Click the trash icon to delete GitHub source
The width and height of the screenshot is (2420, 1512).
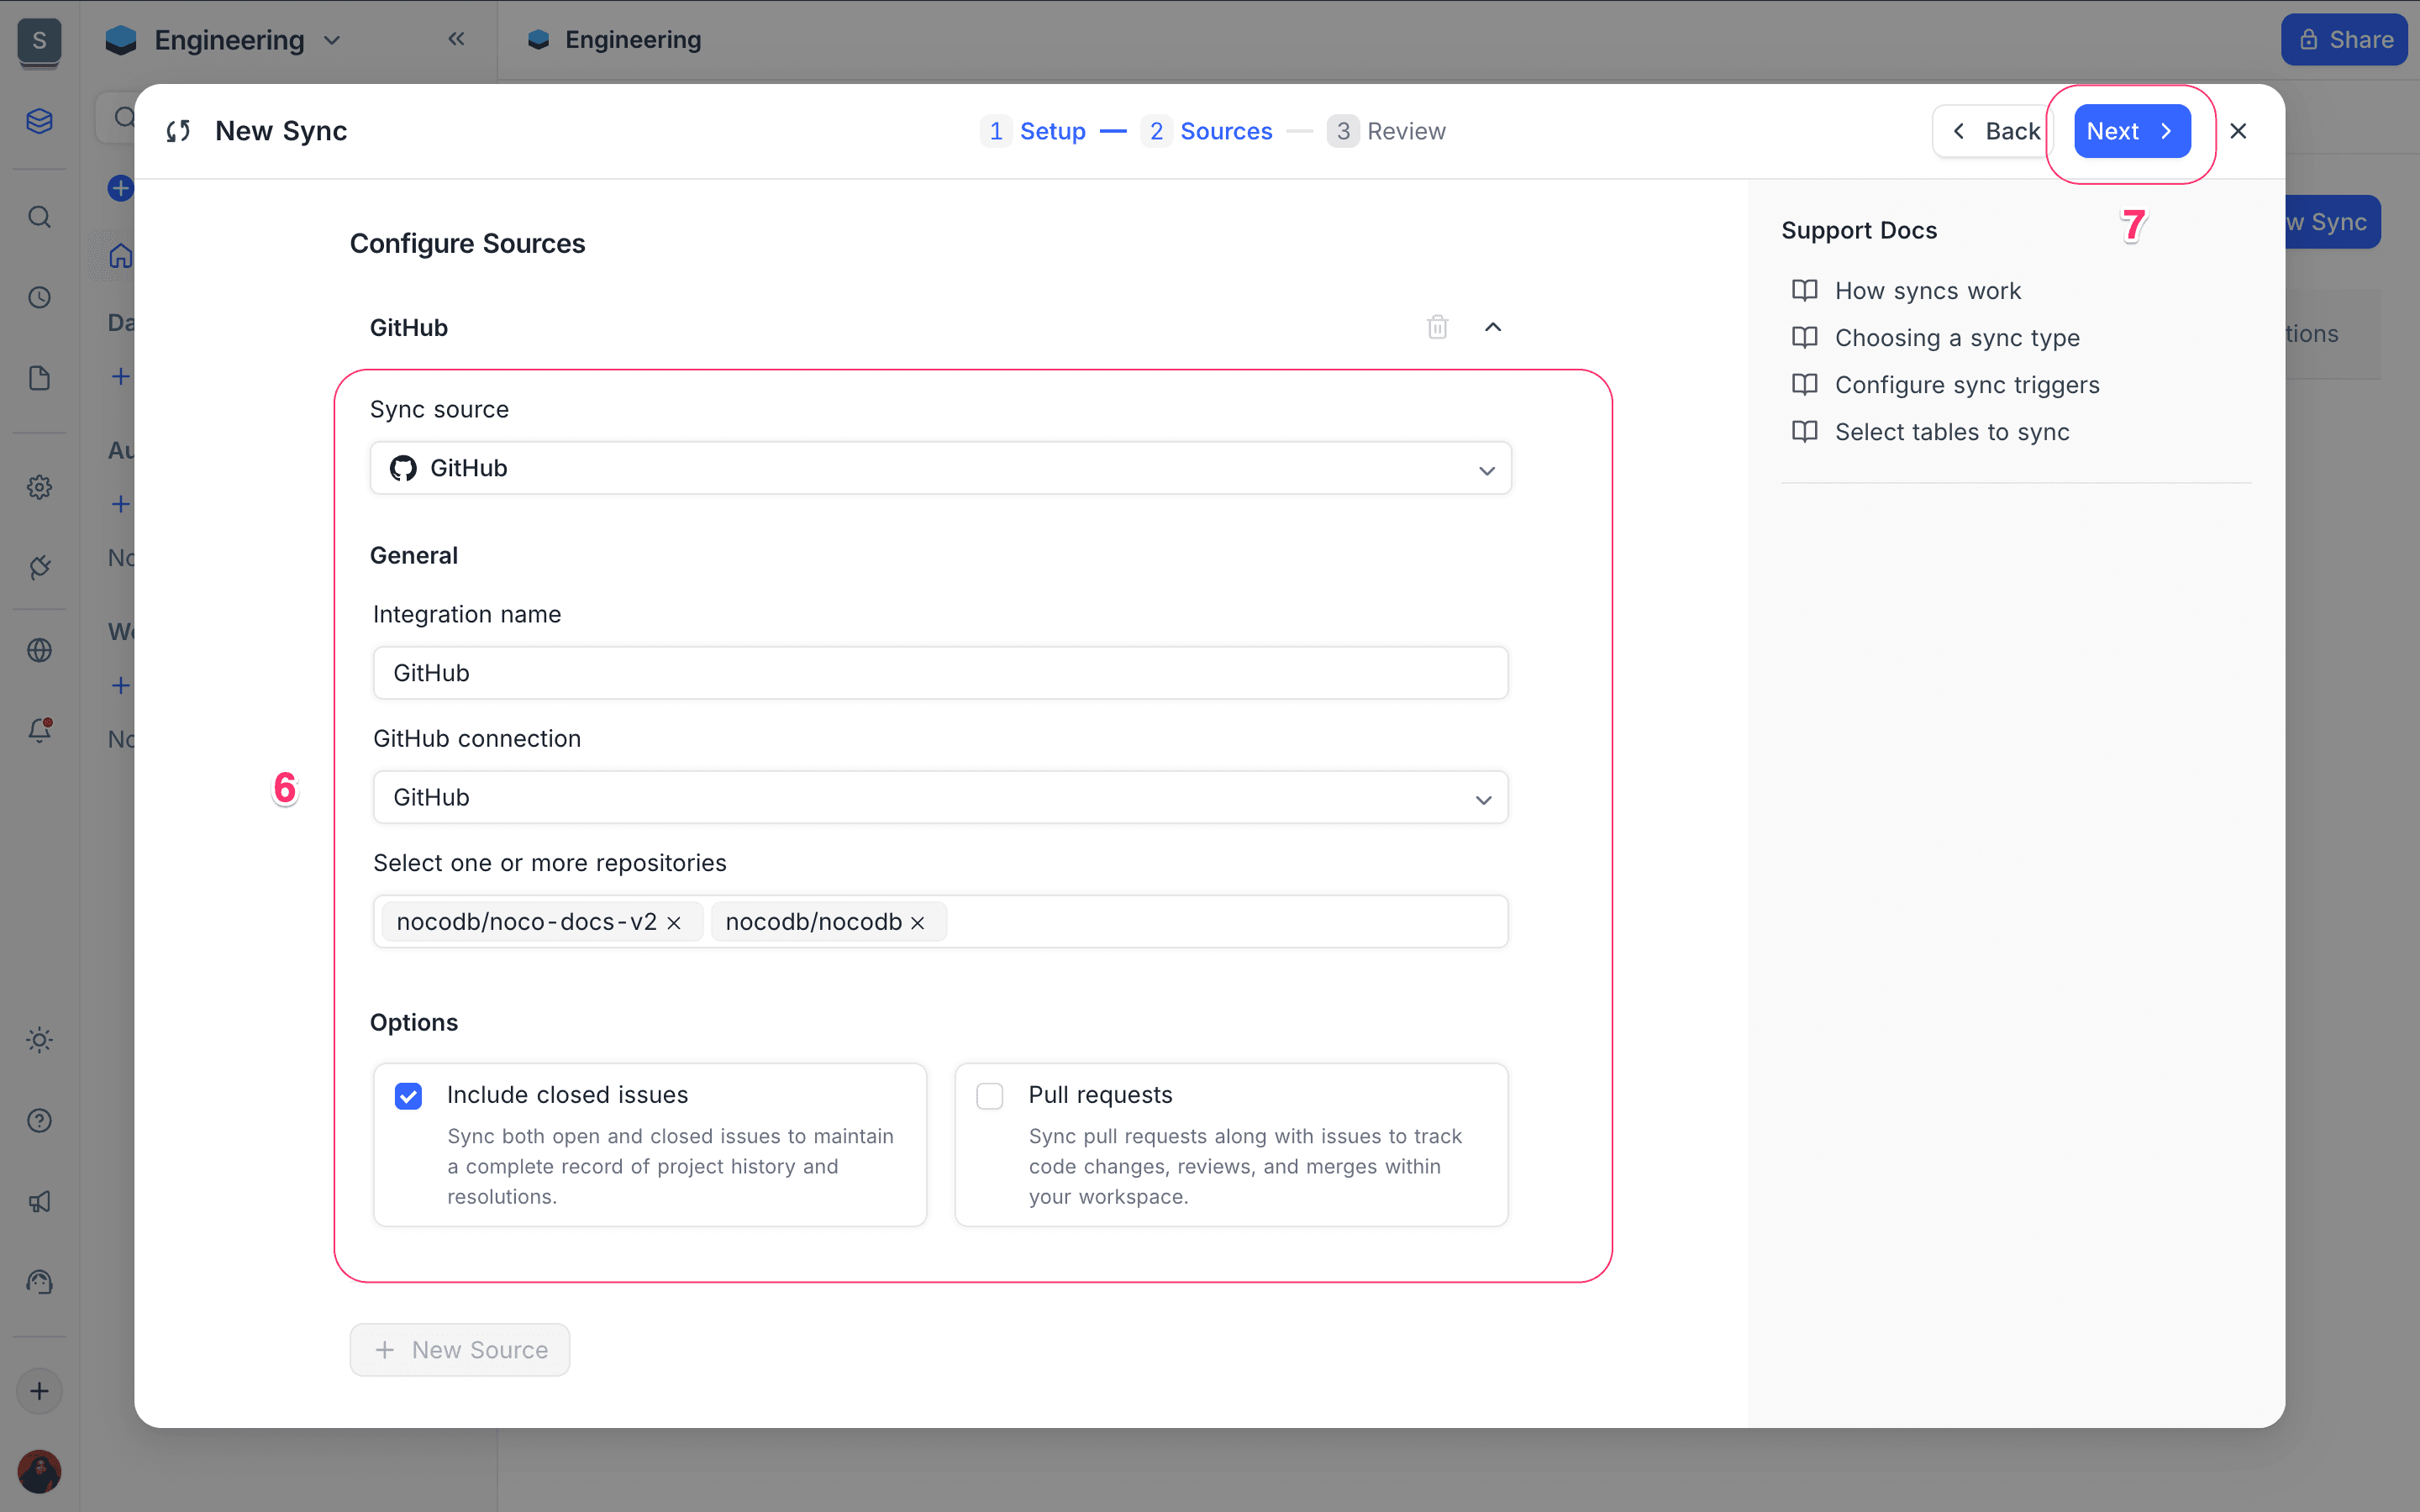tap(1437, 327)
